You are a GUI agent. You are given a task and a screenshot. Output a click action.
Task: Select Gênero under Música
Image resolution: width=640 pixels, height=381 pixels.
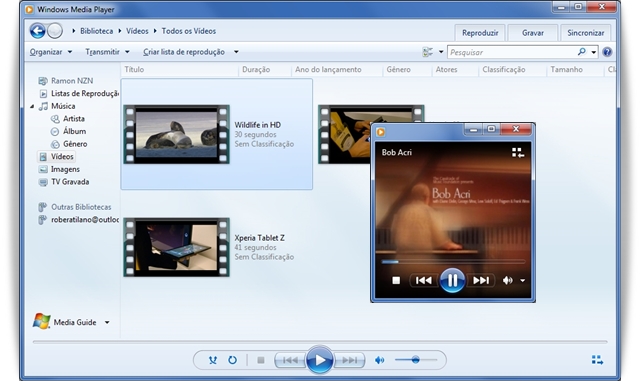(x=69, y=144)
